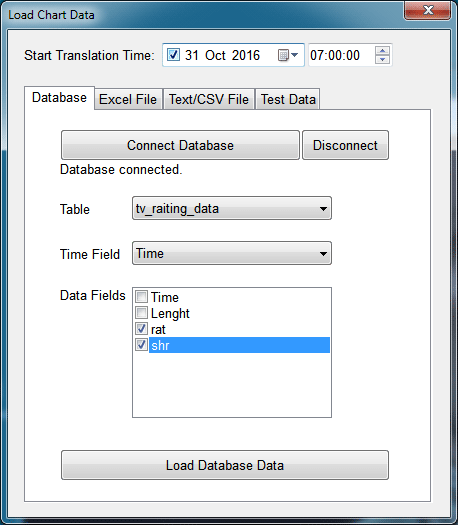Uncheck the Start Translation date checkbox

(173, 55)
